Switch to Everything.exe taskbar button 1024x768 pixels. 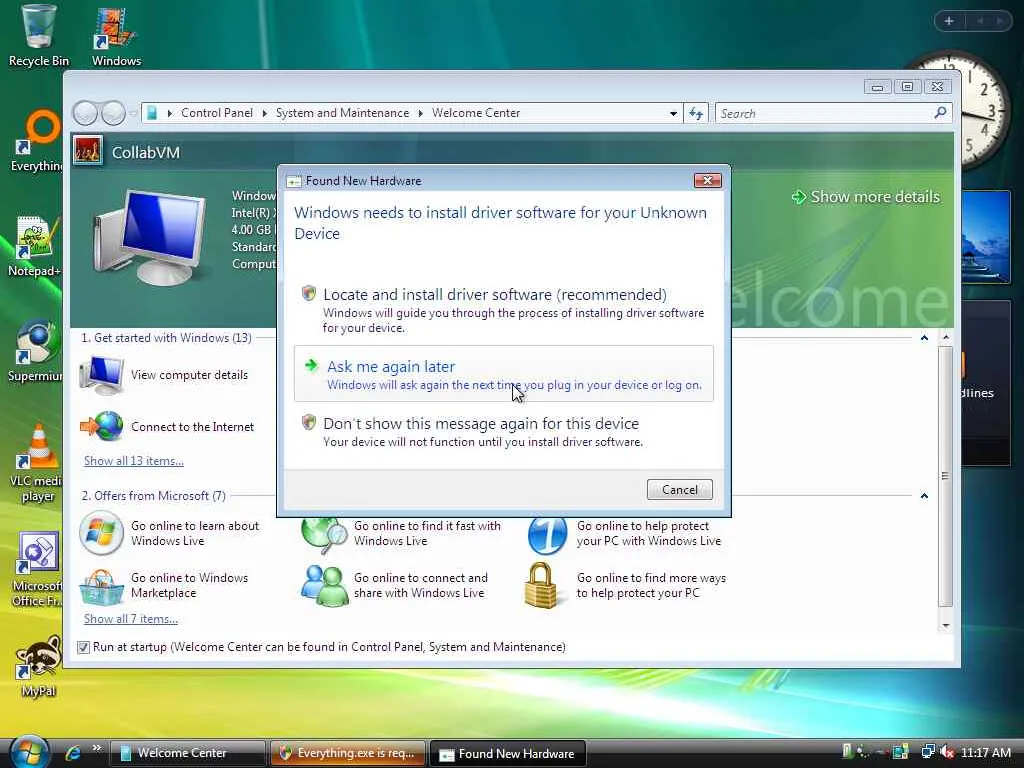click(x=347, y=753)
